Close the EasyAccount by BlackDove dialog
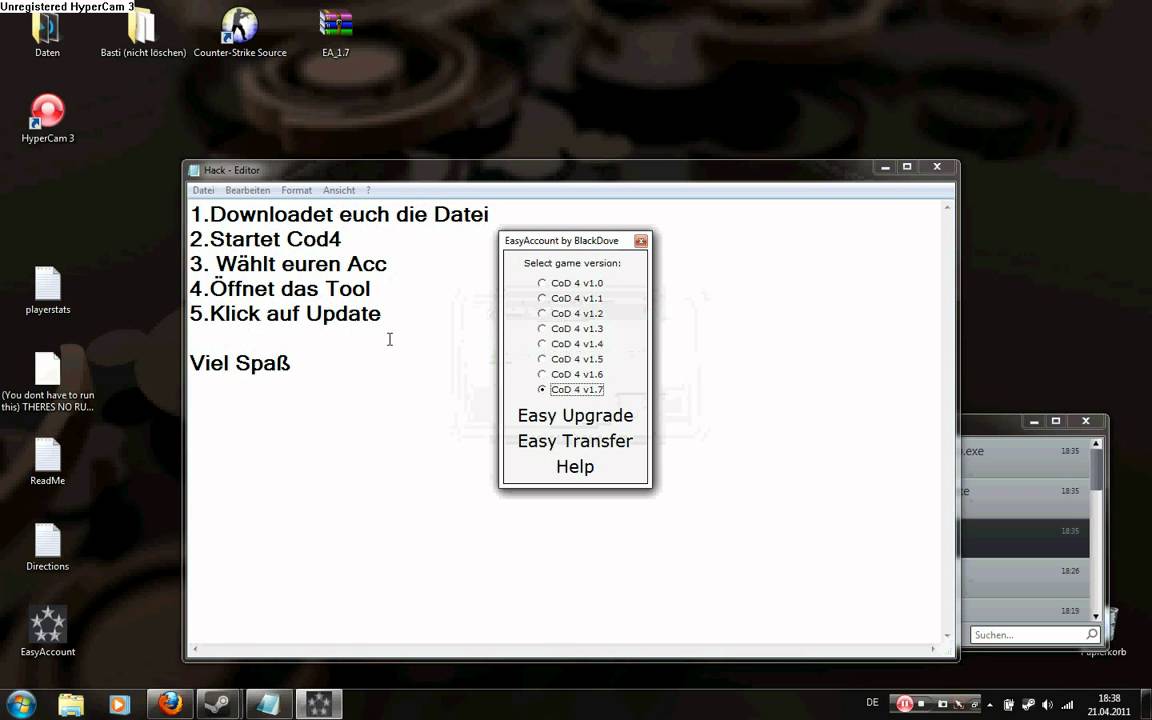 click(x=641, y=241)
